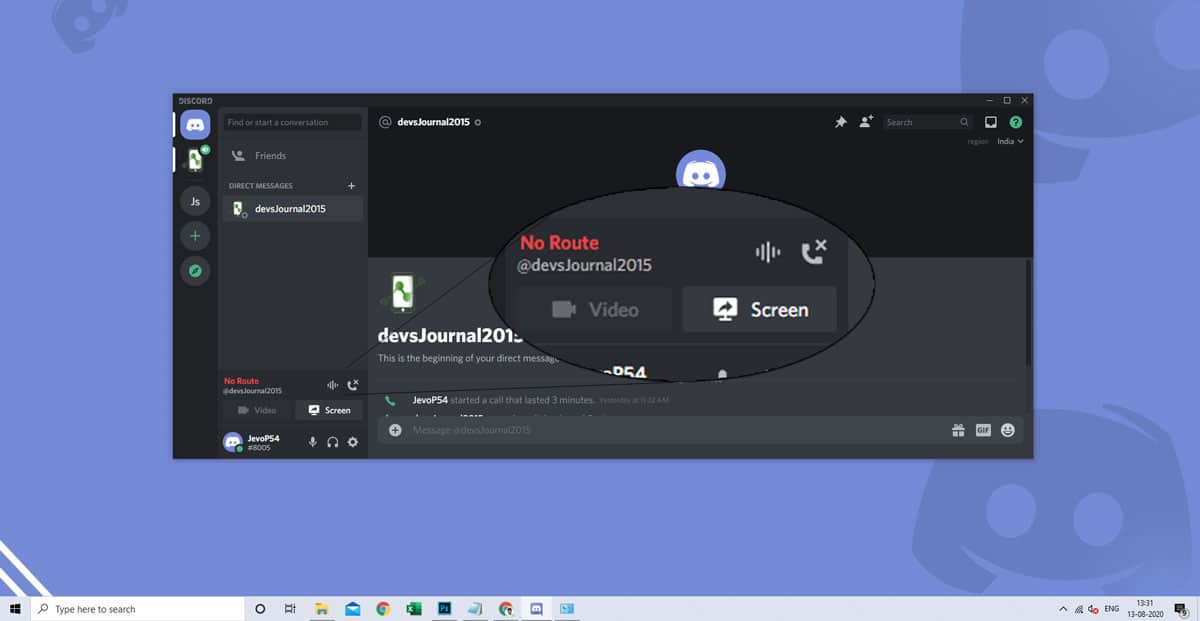Click the ENG language indicator
Screen dimensions: 1200x621
tap(1111, 608)
